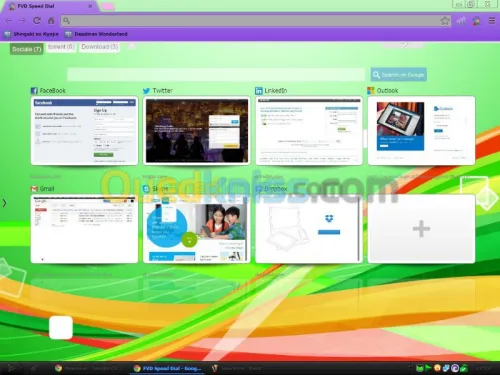The width and height of the screenshot is (500, 375).
Task: Open the Twitter dial thumbnail
Action: [197, 131]
